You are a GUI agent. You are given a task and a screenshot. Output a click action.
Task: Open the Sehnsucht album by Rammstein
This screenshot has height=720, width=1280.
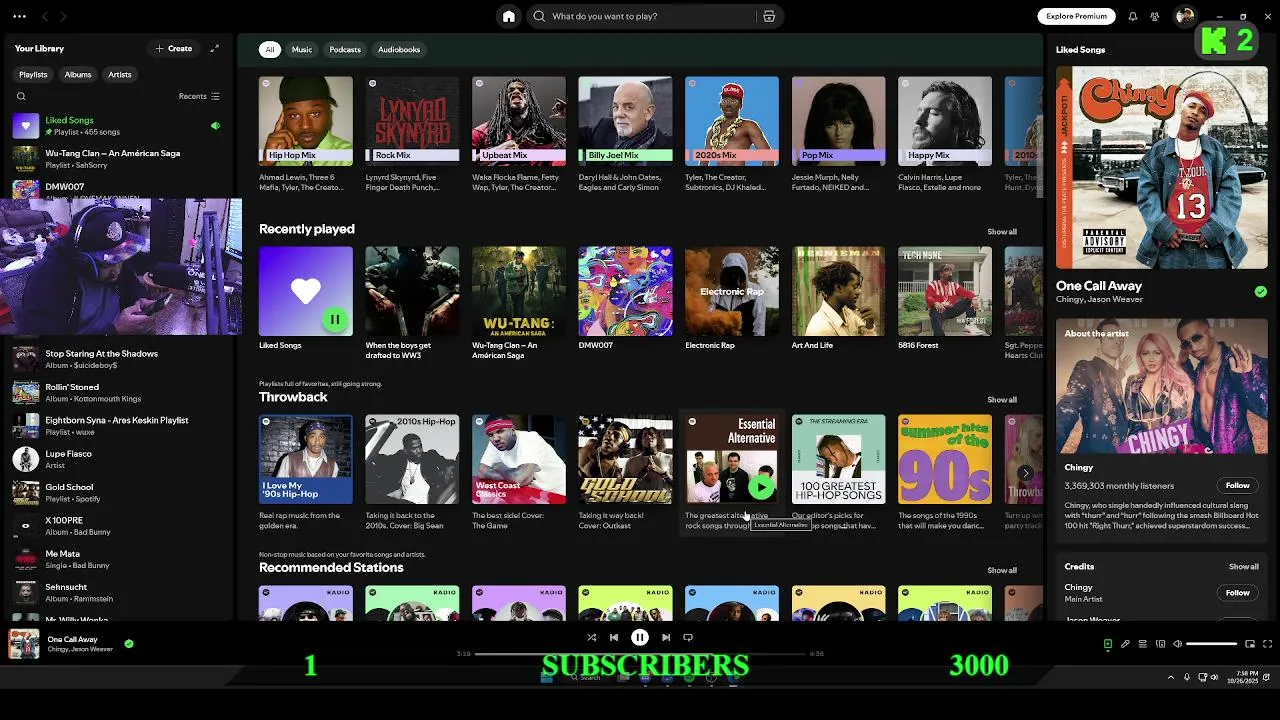pyautogui.click(x=118, y=593)
